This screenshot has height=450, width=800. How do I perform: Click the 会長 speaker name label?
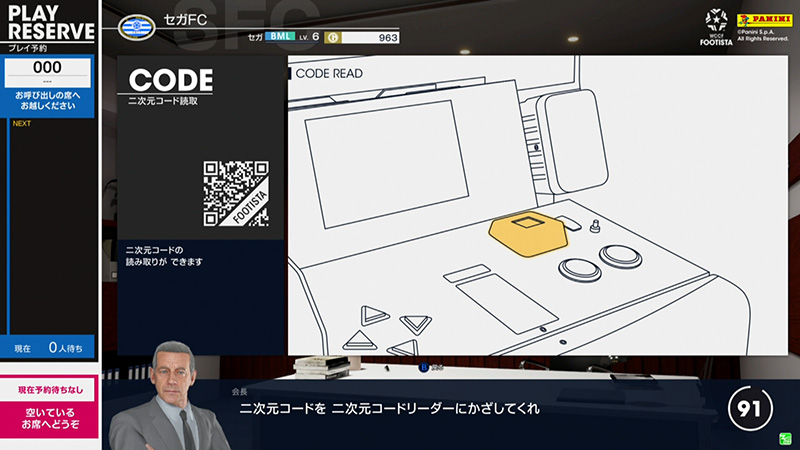239,391
